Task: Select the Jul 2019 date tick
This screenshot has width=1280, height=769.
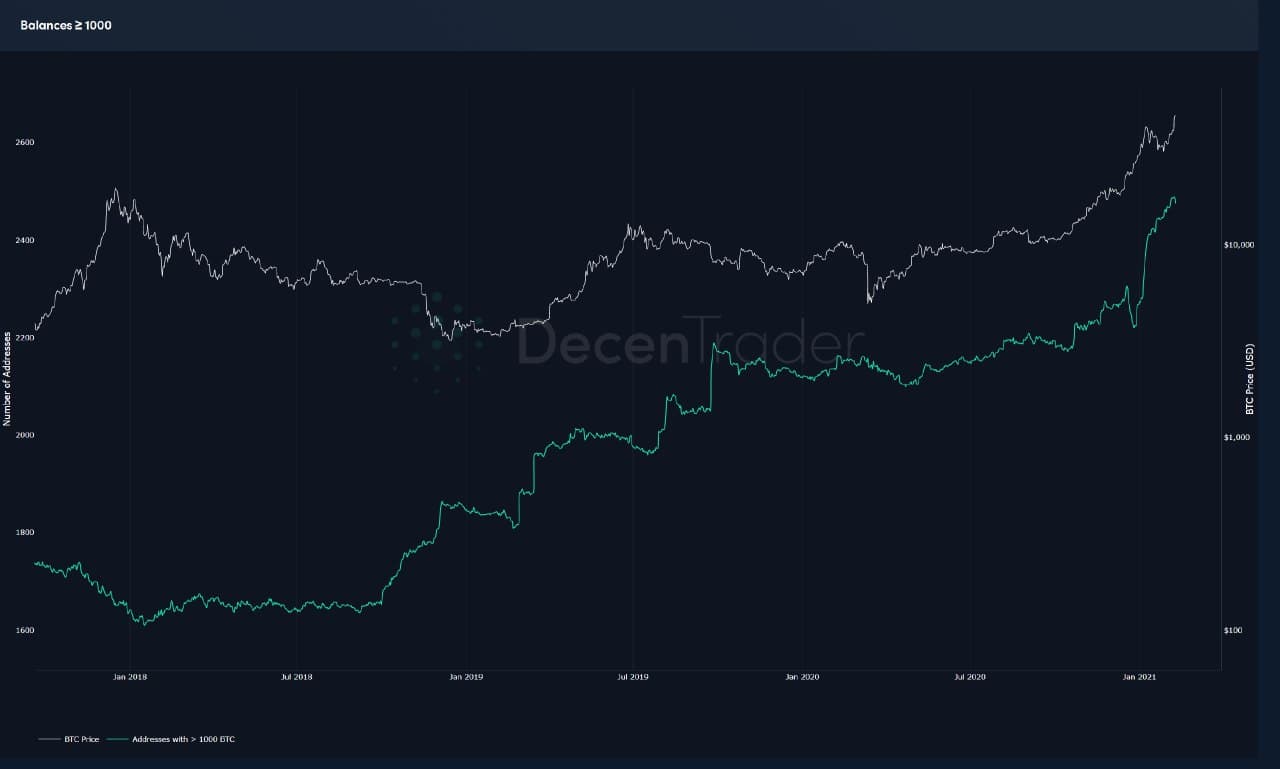Action: (x=633, y=678)
